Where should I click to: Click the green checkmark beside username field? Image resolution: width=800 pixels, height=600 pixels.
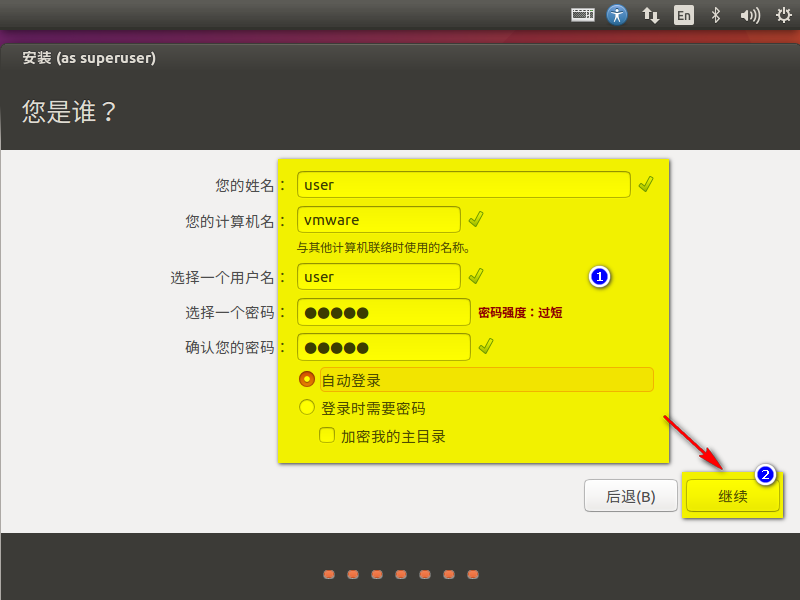(476, 276)
